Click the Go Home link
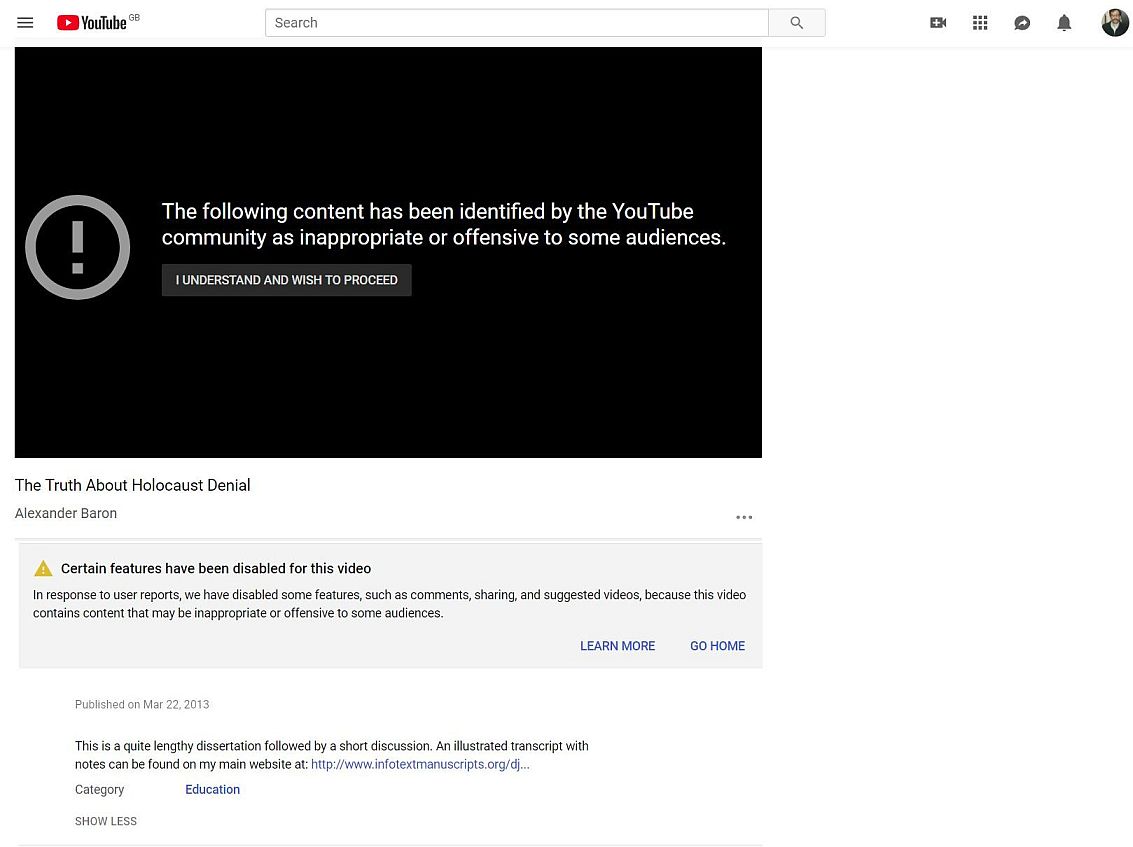The height and width of the screenshot is (847, 1133). (x=717, y=646)
